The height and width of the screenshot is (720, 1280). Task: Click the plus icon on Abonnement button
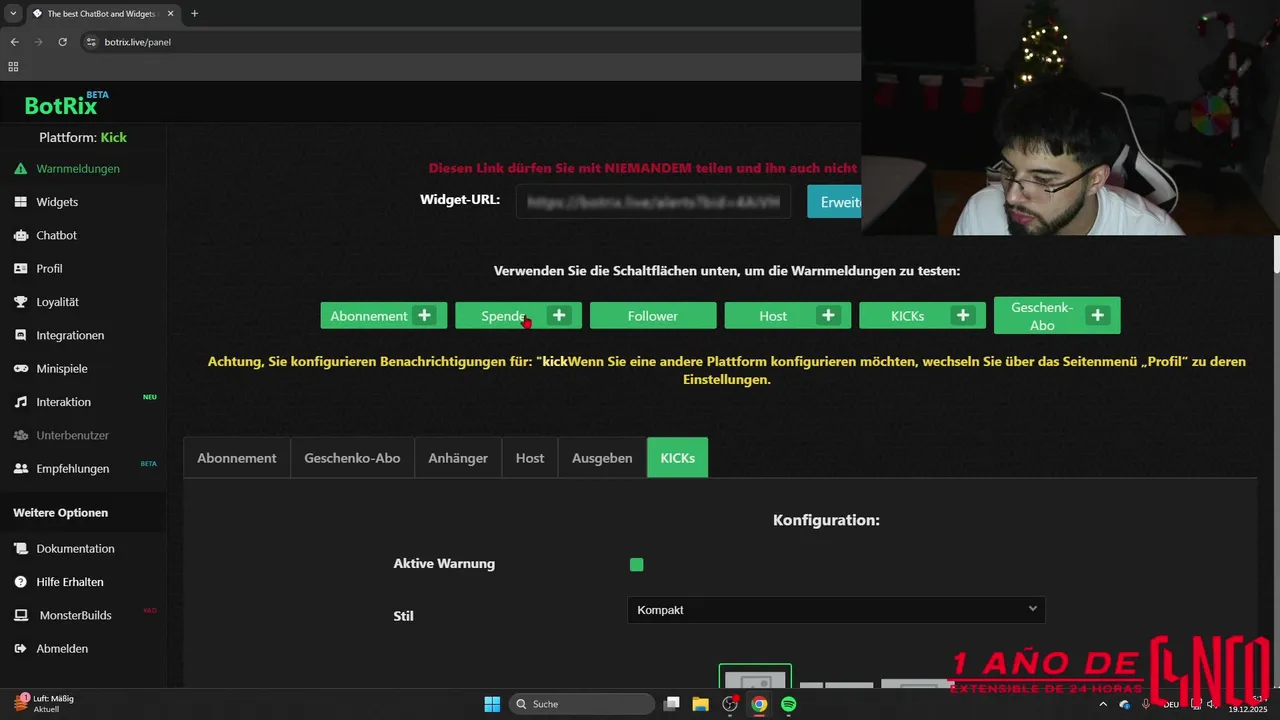[x=424, y=315]
